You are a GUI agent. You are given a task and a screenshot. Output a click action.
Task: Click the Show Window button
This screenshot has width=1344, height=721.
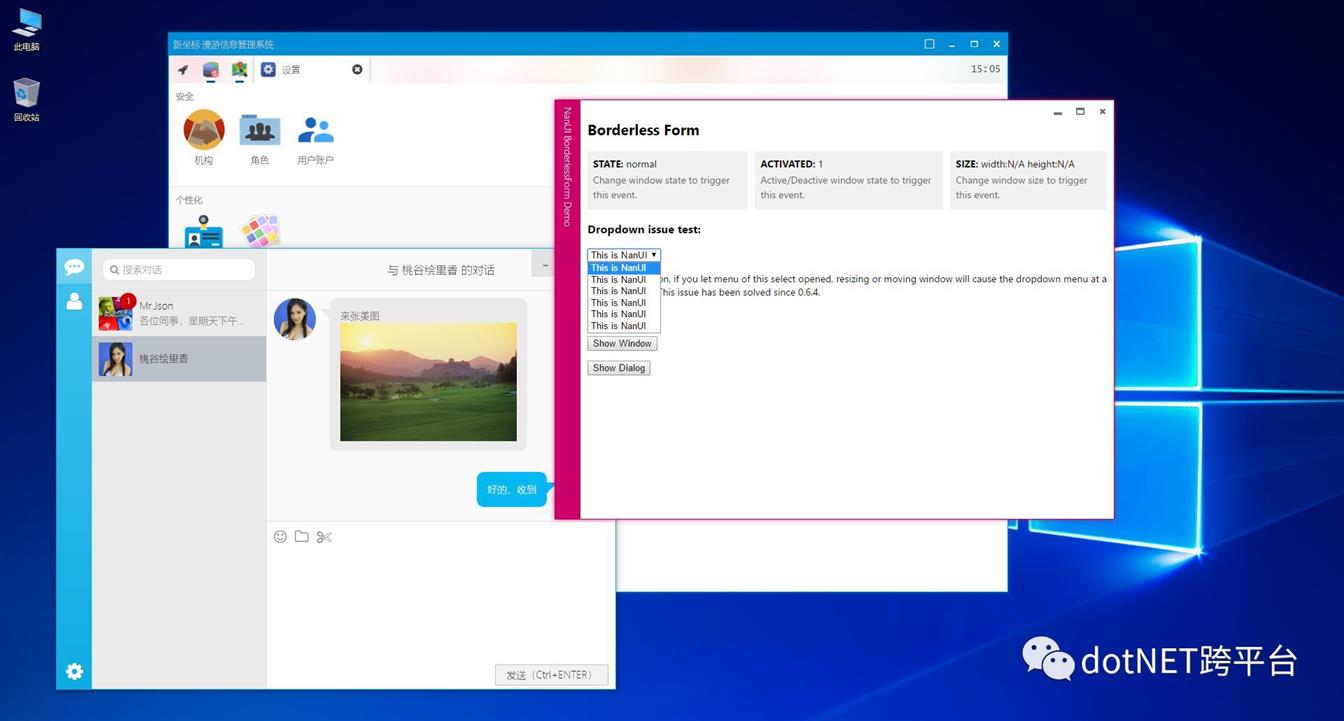622,343
